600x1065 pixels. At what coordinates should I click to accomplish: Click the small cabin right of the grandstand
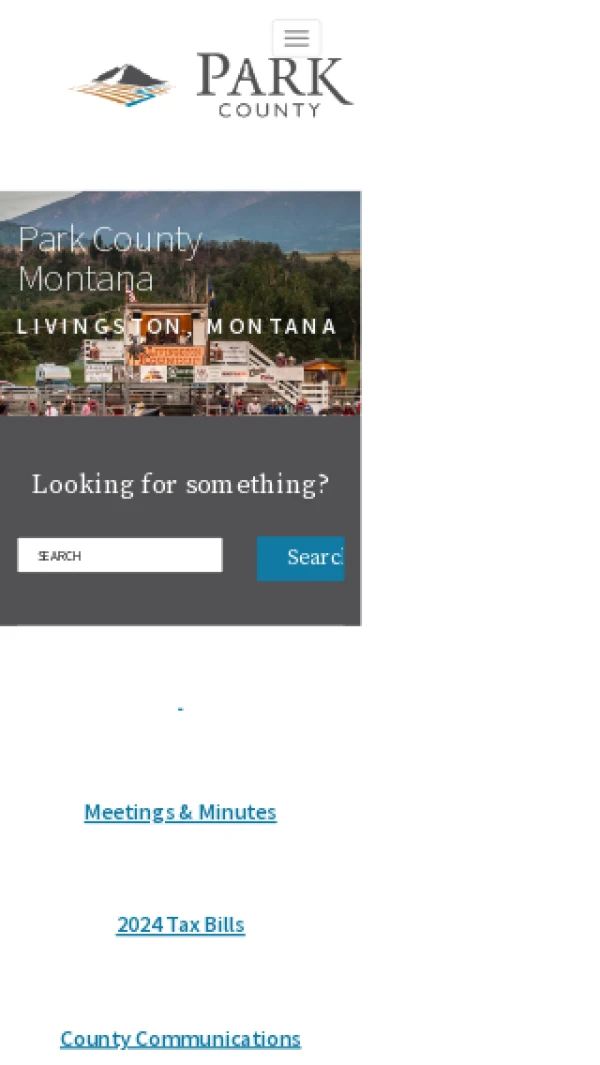pyautogui.click(x=325, y=372)
